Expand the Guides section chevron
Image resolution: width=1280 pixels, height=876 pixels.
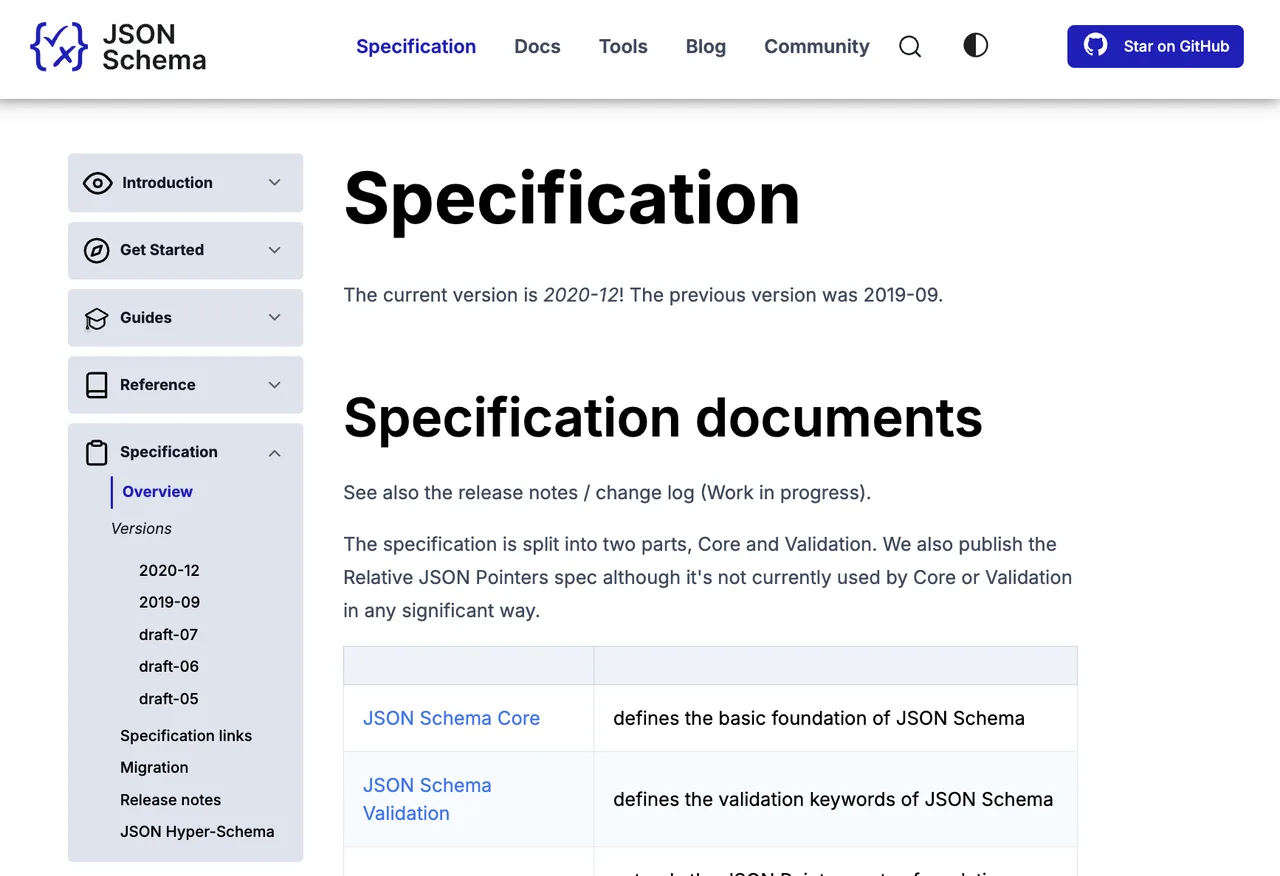275,318
